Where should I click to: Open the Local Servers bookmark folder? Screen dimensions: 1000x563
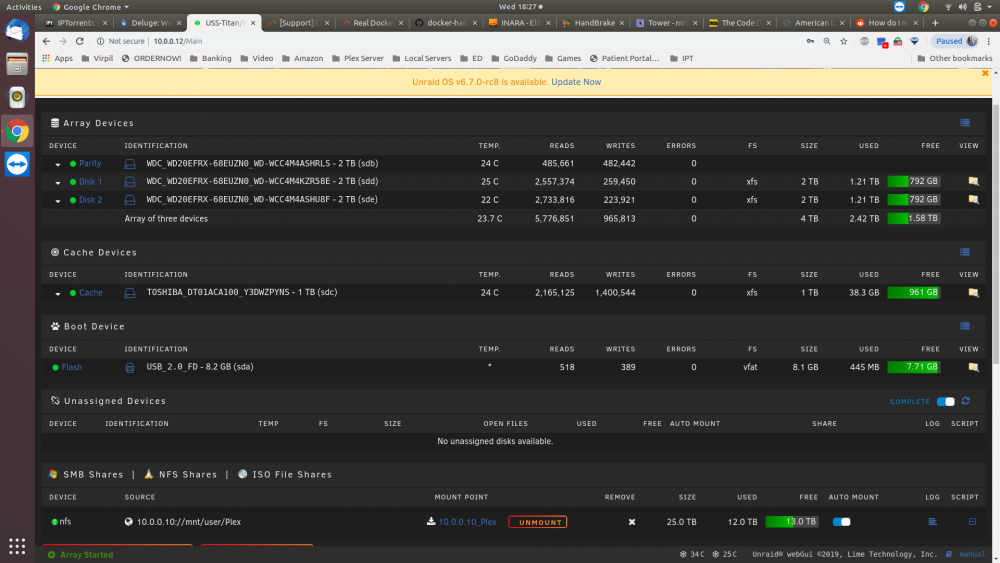(422, 58)
